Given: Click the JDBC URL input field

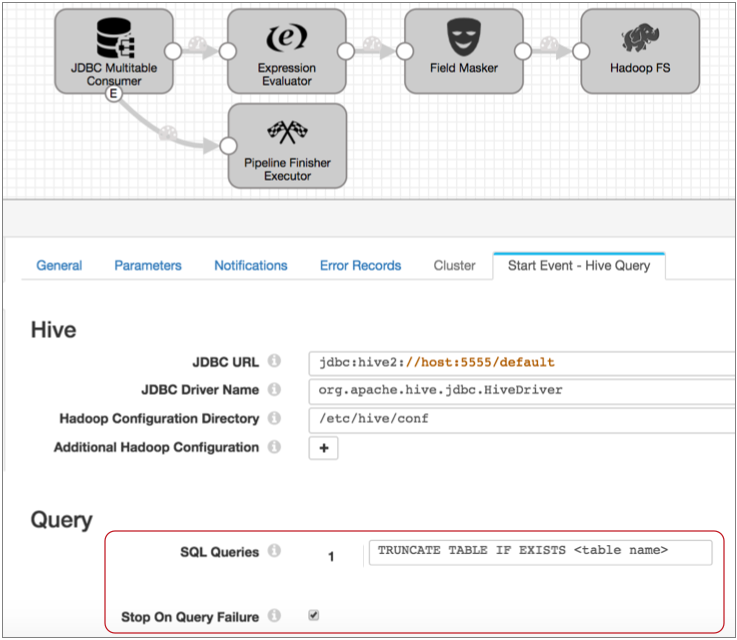Looking at the screenshot, I should pyautogui.click(x=520, y=362).
